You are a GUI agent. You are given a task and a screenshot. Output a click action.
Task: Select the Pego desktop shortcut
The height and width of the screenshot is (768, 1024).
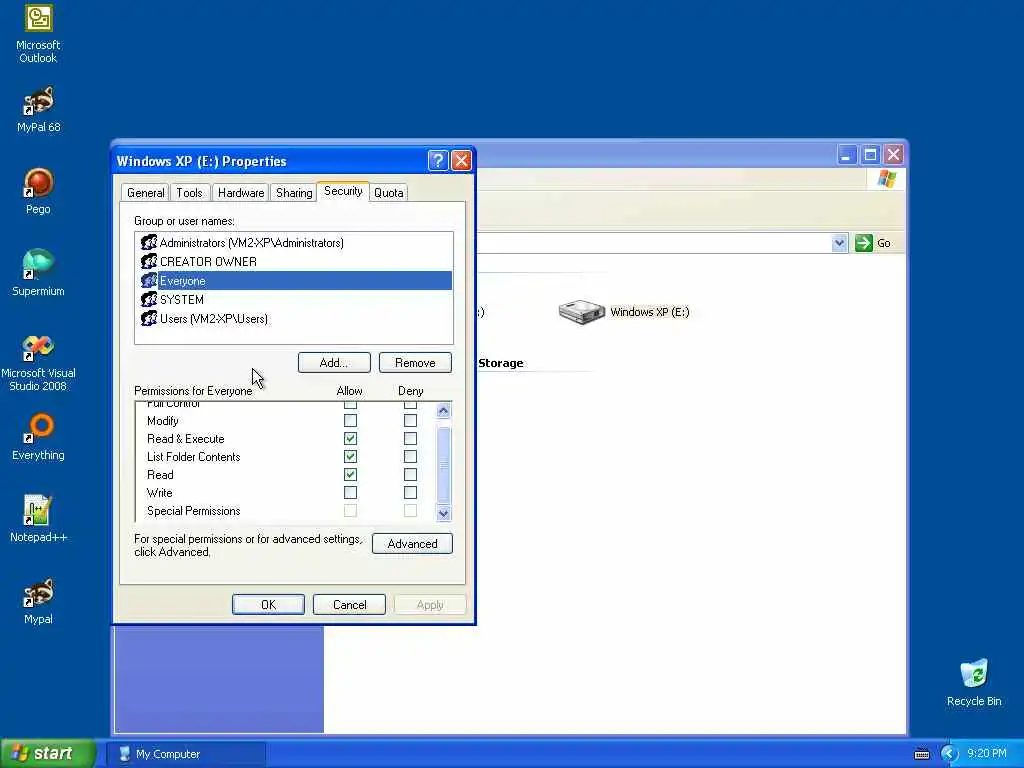[x=38, y=191]
